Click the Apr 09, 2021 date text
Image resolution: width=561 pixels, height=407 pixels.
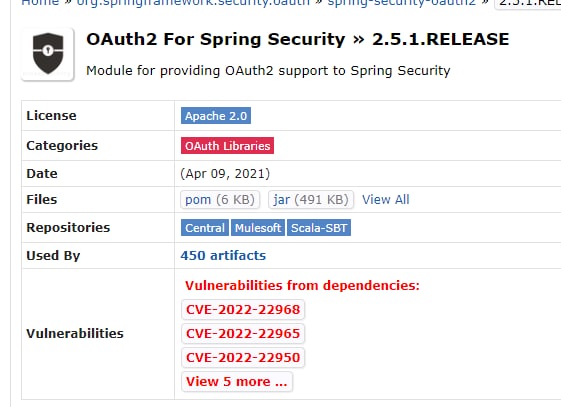click(x=225, y=174)
